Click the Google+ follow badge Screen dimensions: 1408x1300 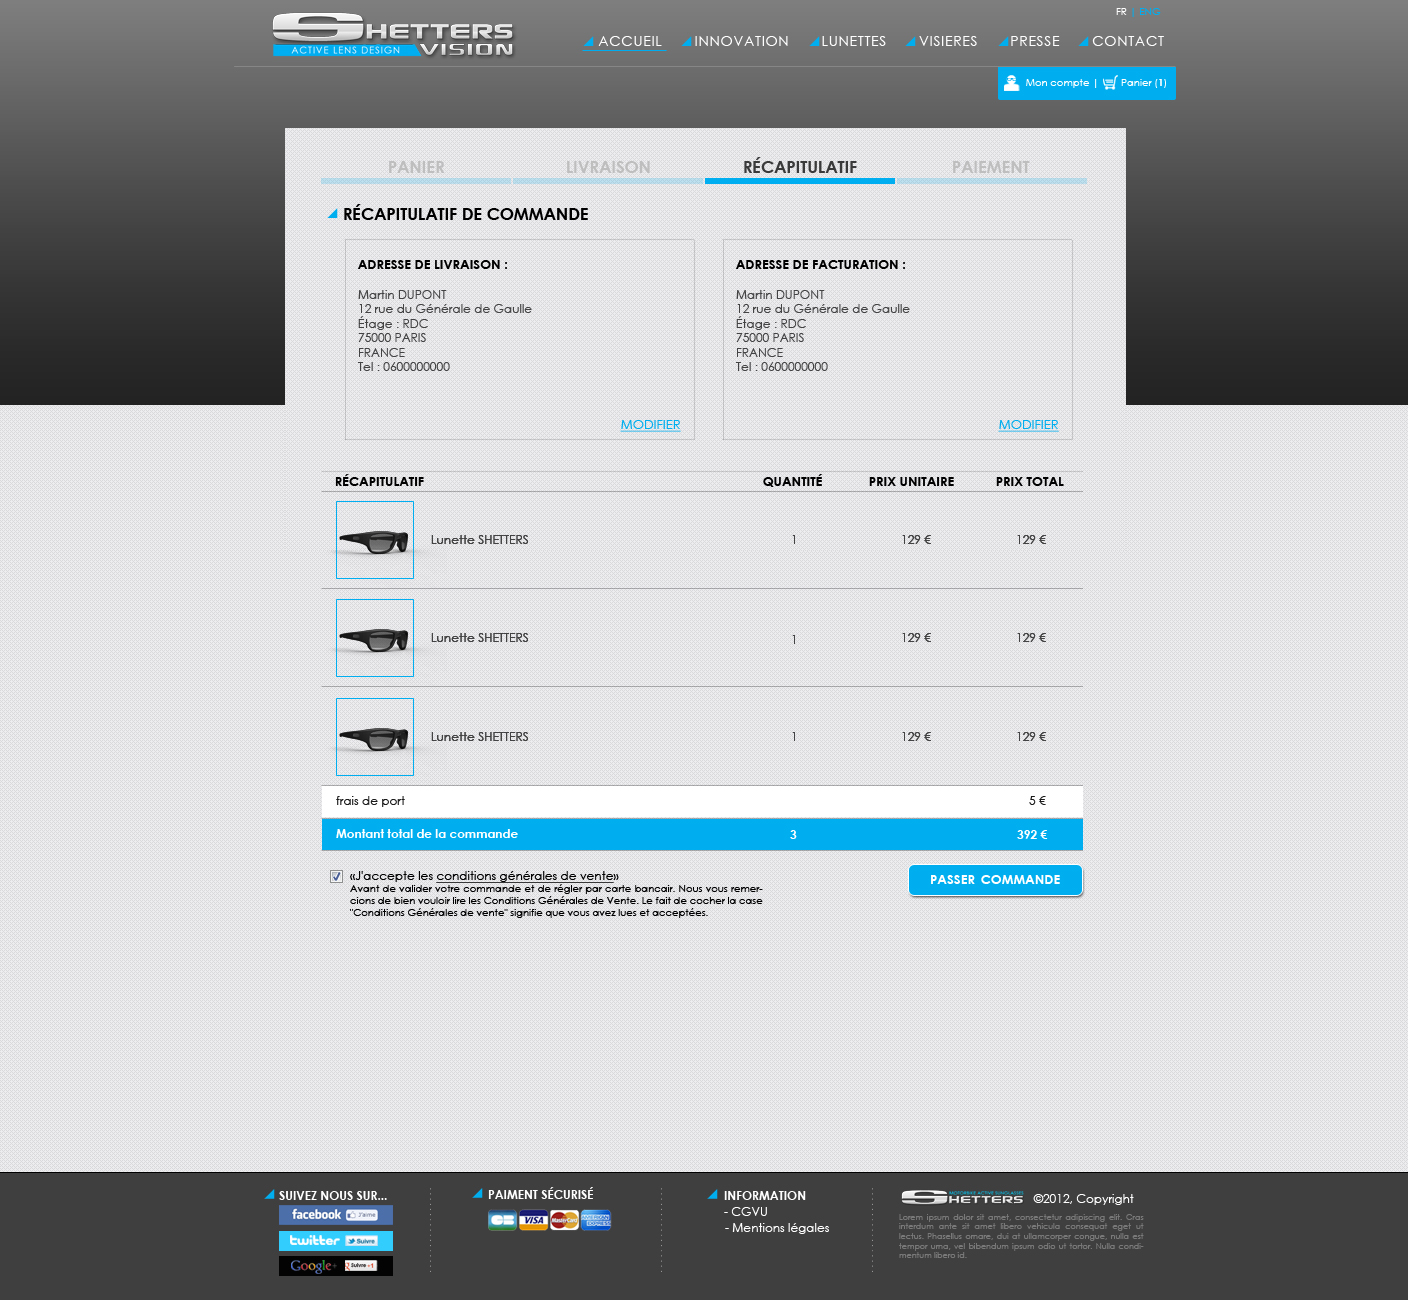coord(335,1266)
